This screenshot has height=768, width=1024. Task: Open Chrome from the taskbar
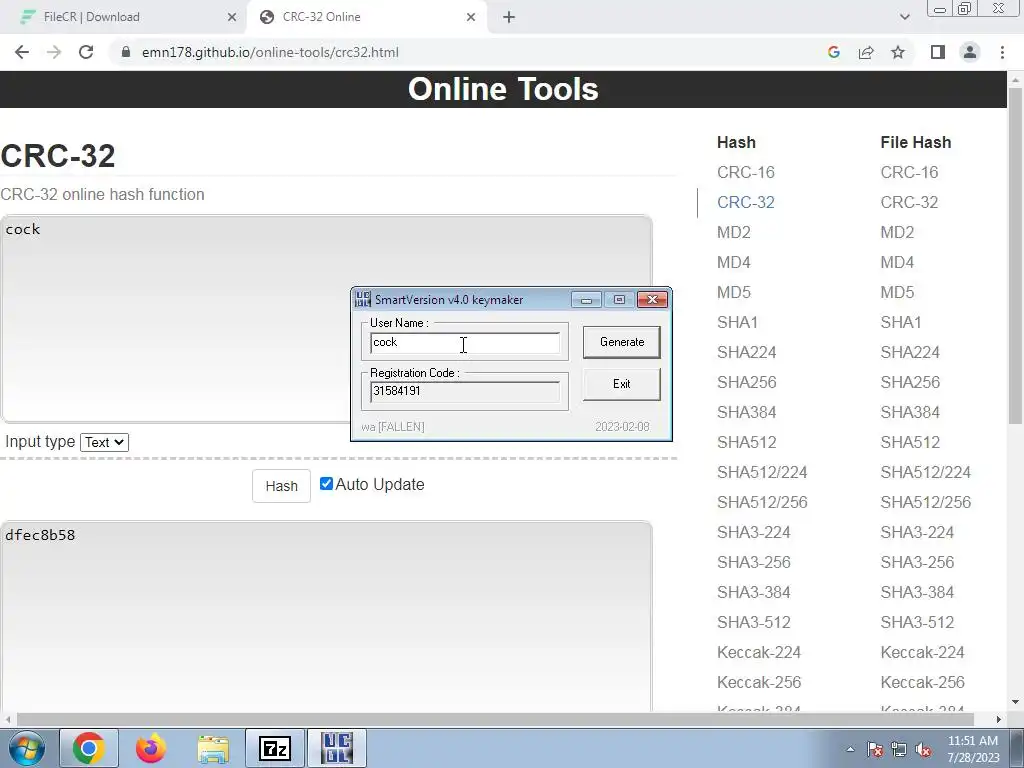coord(89,748)
